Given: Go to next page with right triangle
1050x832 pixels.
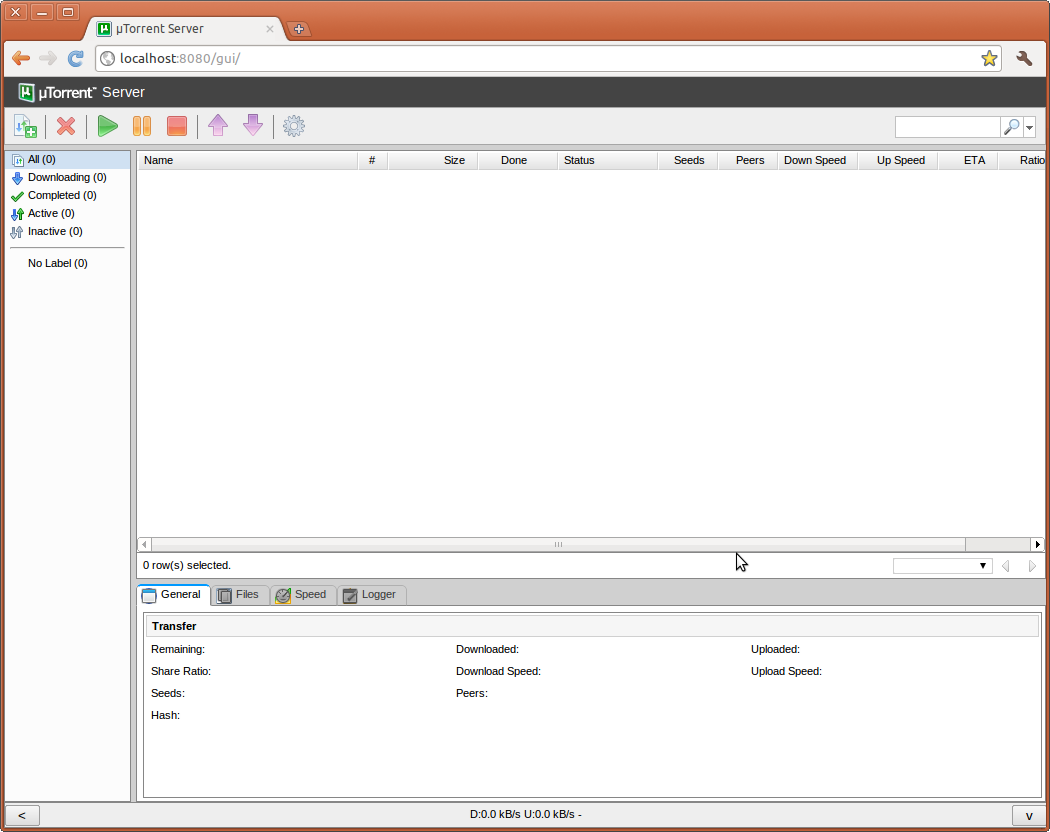Looking at the screenshot, I should [x=1032, y=566].
